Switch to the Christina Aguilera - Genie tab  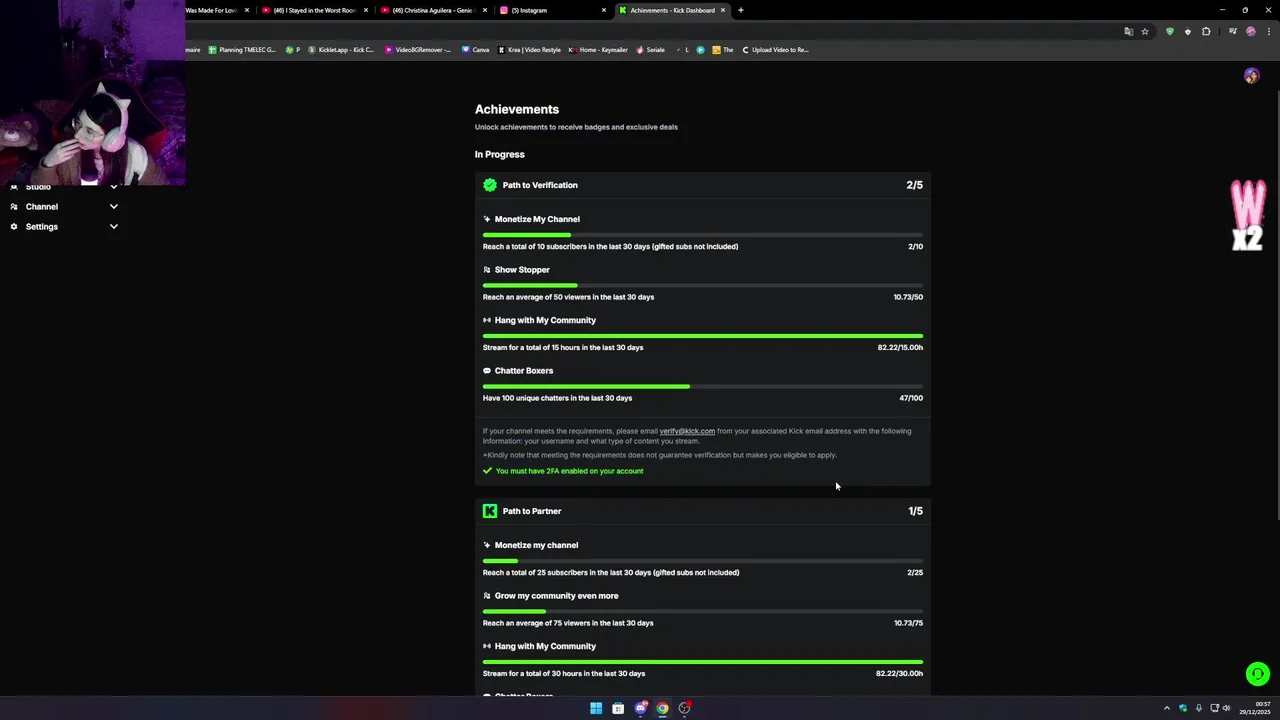coord(433,10)
